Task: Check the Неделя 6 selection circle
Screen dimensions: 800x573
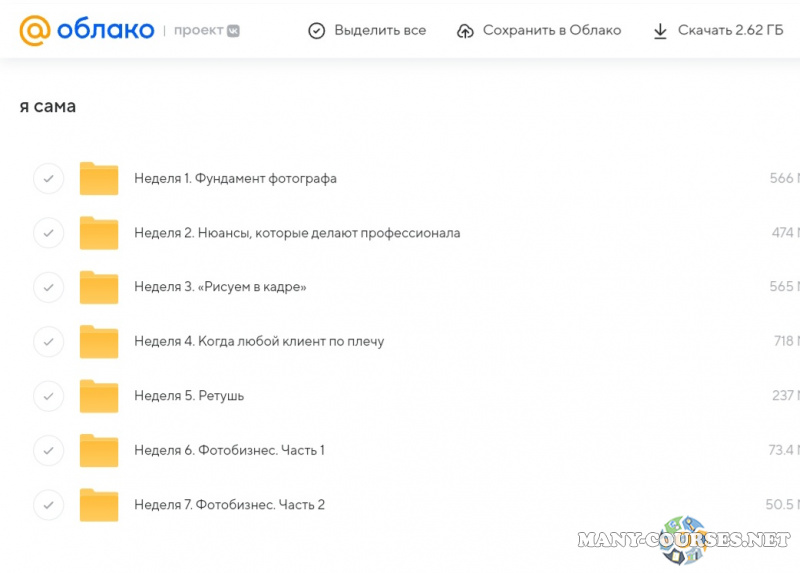Action: click(48, 450)
